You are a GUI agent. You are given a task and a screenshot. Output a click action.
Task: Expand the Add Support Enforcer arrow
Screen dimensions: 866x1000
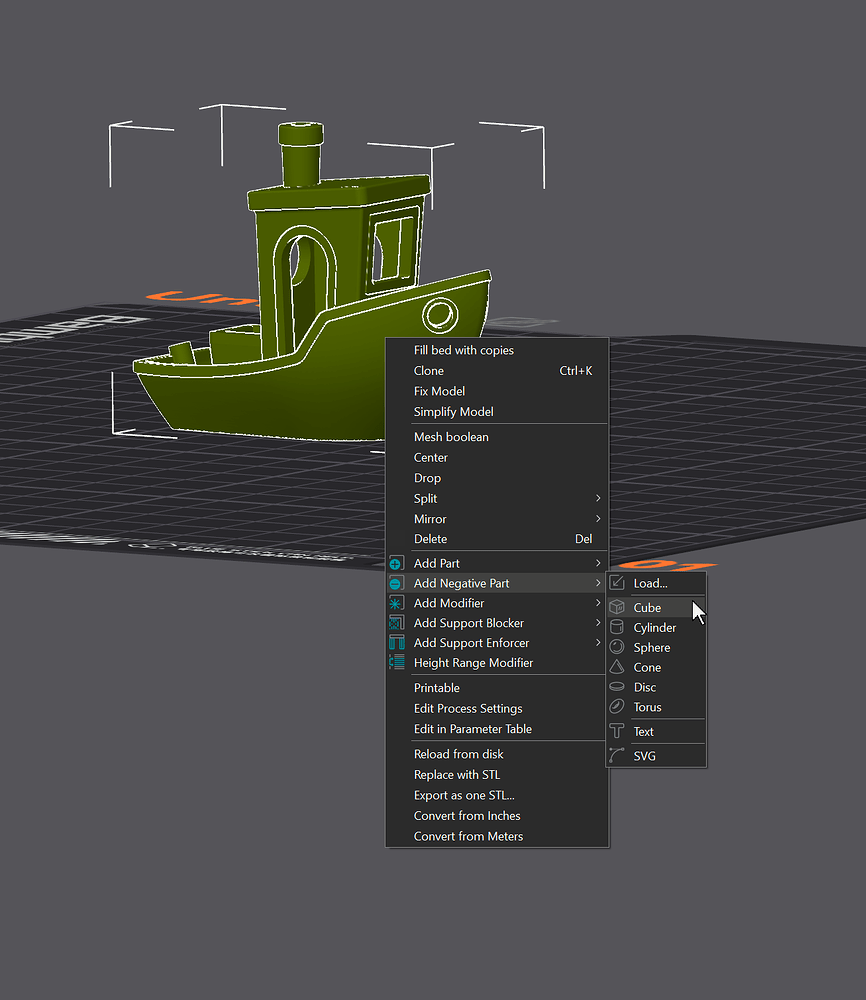click(x=598, y=642)
